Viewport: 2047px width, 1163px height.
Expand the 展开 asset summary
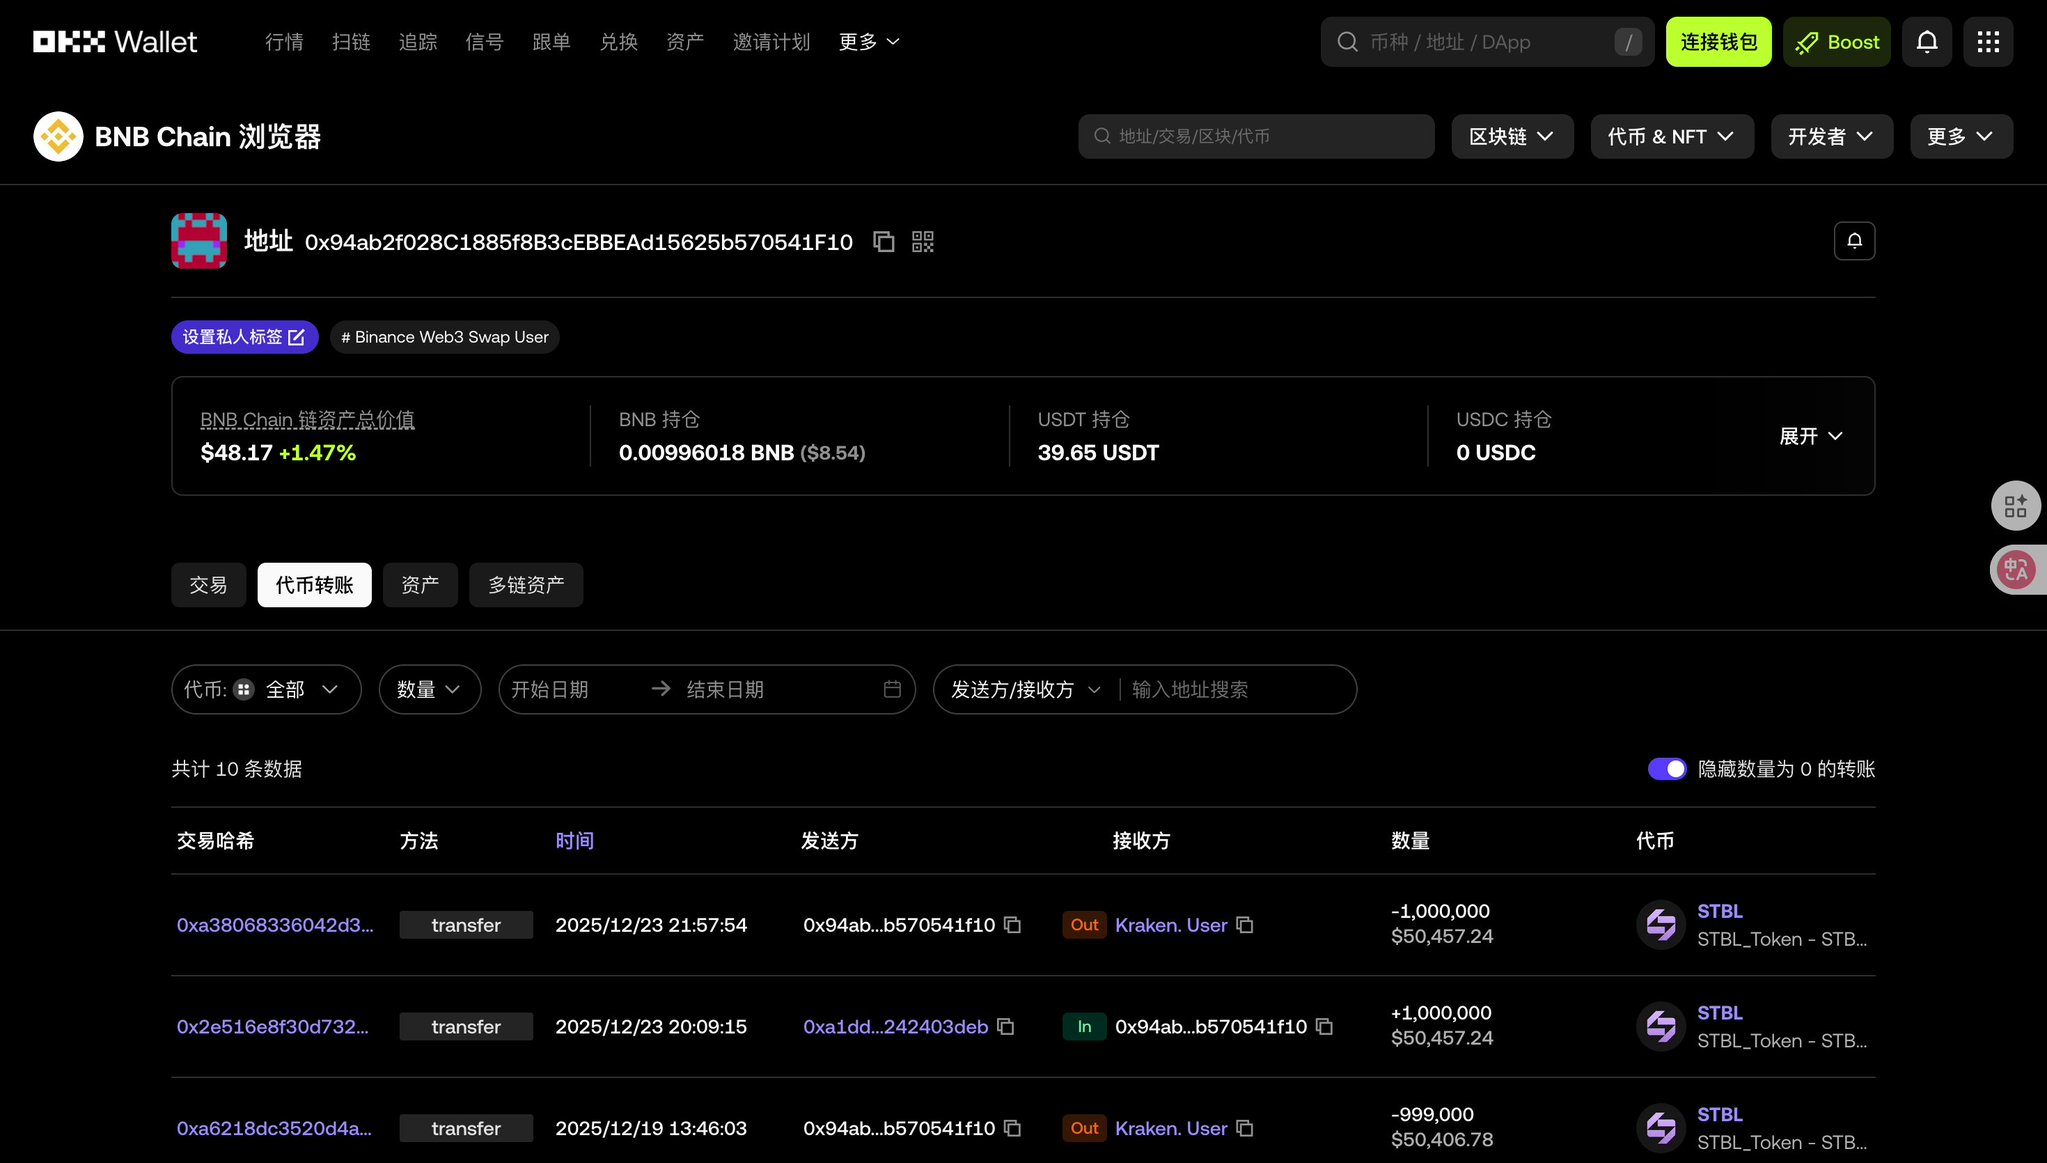(x=1810, y=436)
